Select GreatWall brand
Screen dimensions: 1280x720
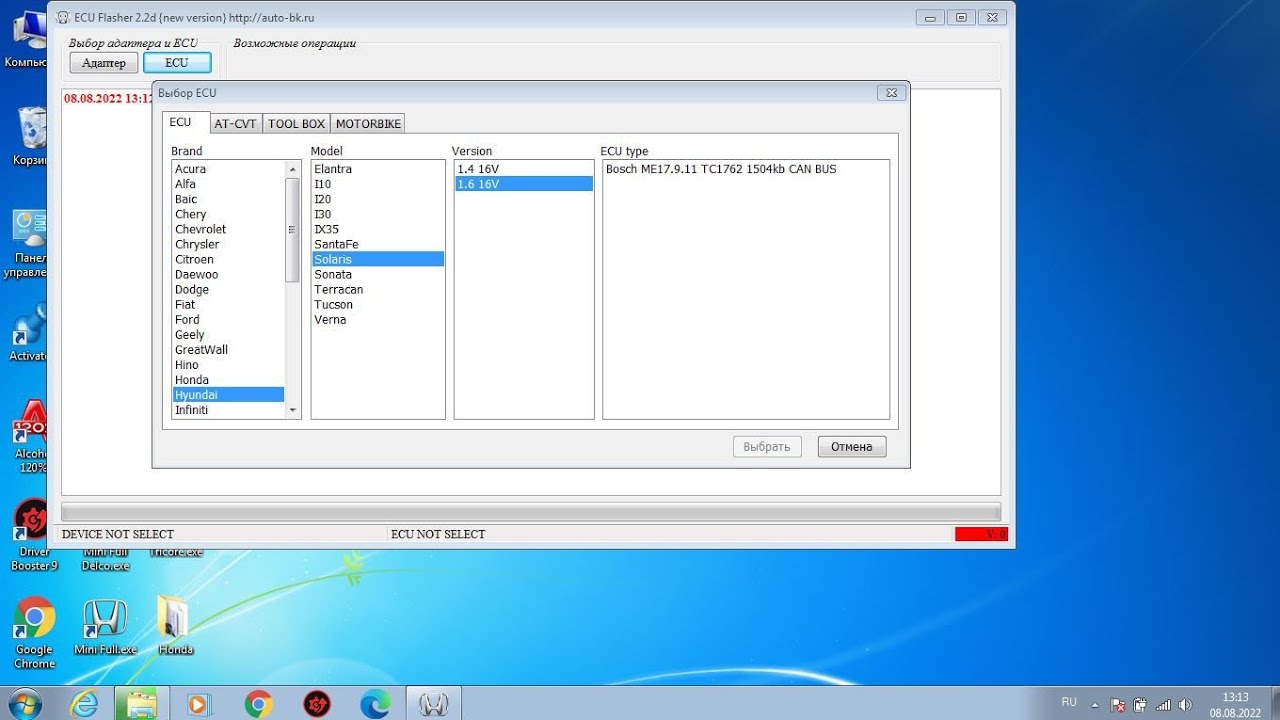[x=228, y=350]
